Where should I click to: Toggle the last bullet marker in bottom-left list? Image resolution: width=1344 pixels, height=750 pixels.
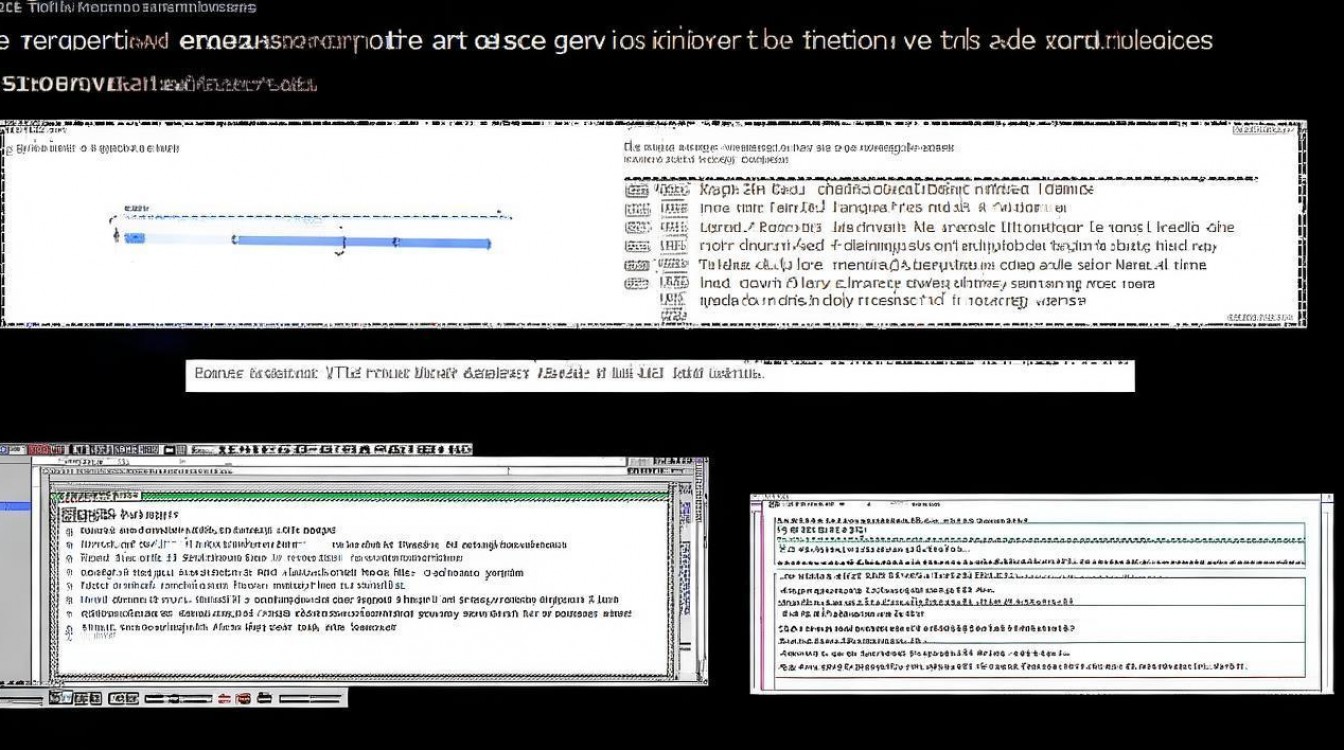tap(69, 628)
